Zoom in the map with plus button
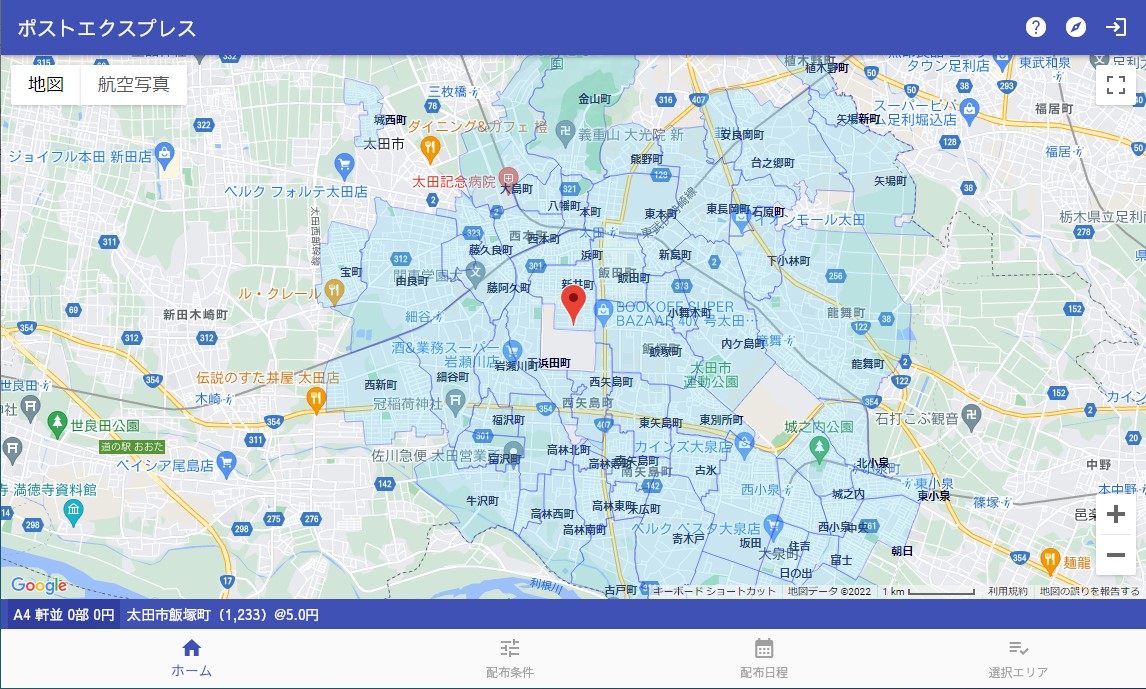 (1116, 514)
